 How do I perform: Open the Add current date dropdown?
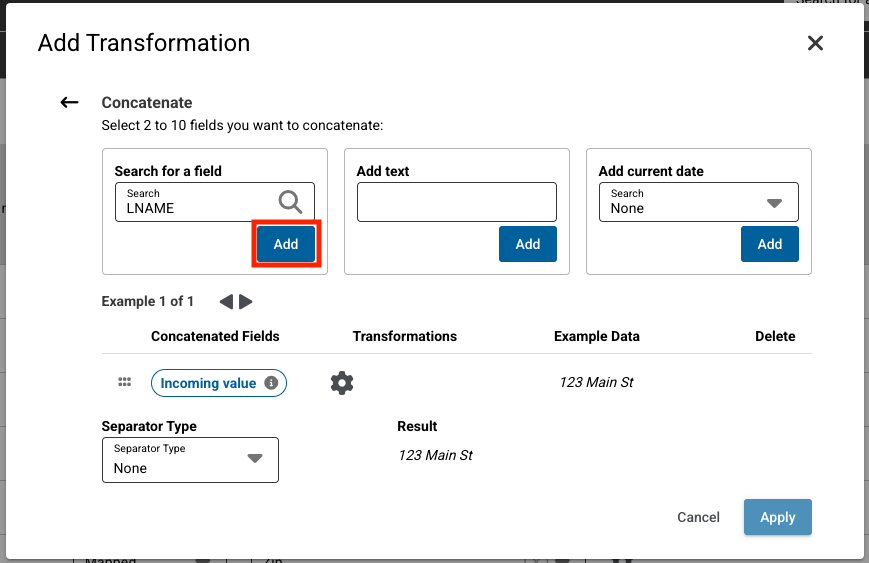pyautogui.click(x=699, y=202)
